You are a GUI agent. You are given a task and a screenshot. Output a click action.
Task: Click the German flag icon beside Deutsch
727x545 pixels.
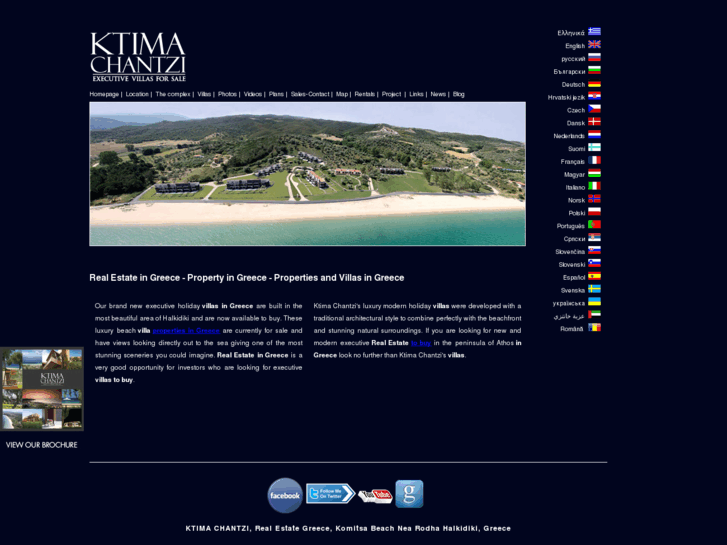coord(594,83)
